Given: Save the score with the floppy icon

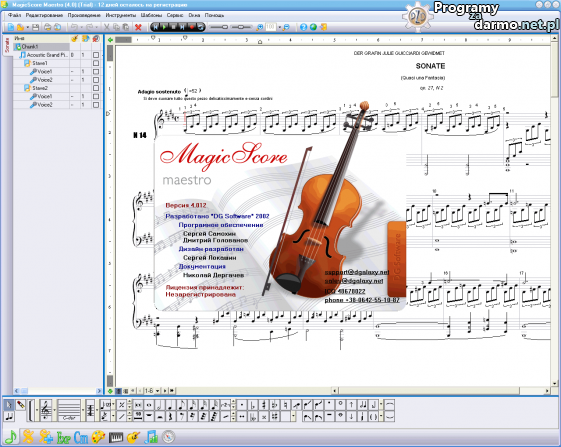Looking at the screenshot, I should pos(35,27).
